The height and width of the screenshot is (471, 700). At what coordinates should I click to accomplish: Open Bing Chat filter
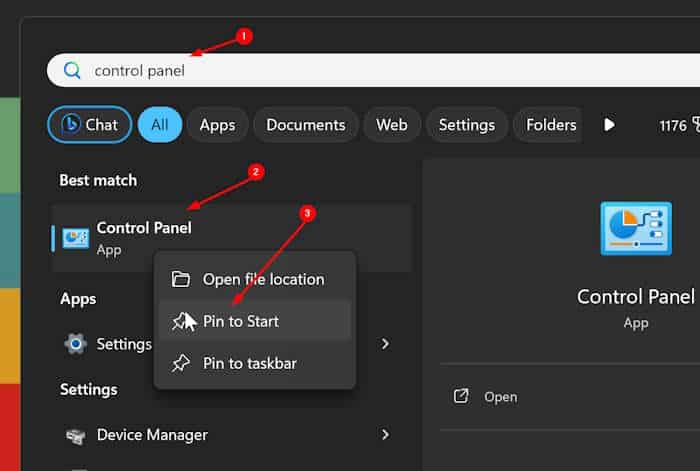click(x=90, y=125)
